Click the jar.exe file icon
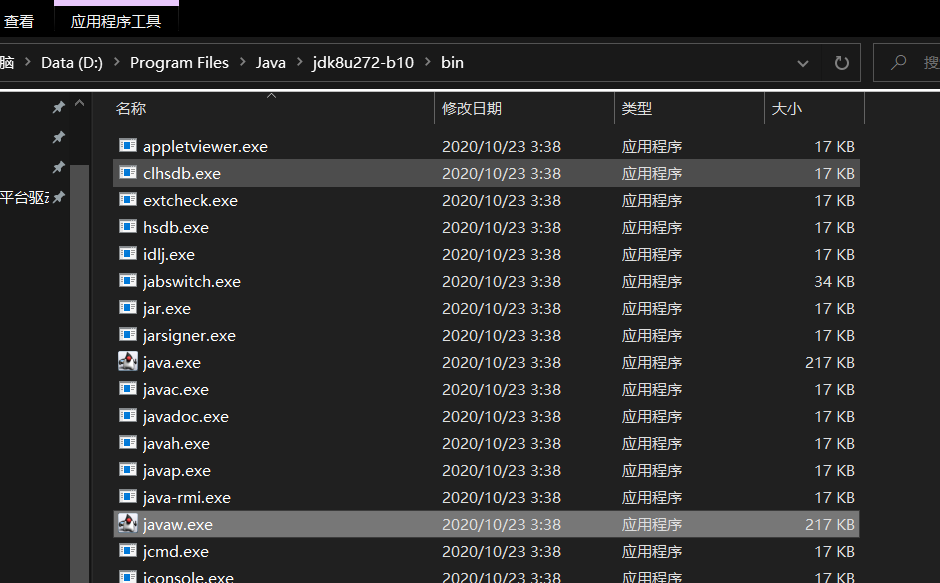940x583 pixels. tap(128, 308)
